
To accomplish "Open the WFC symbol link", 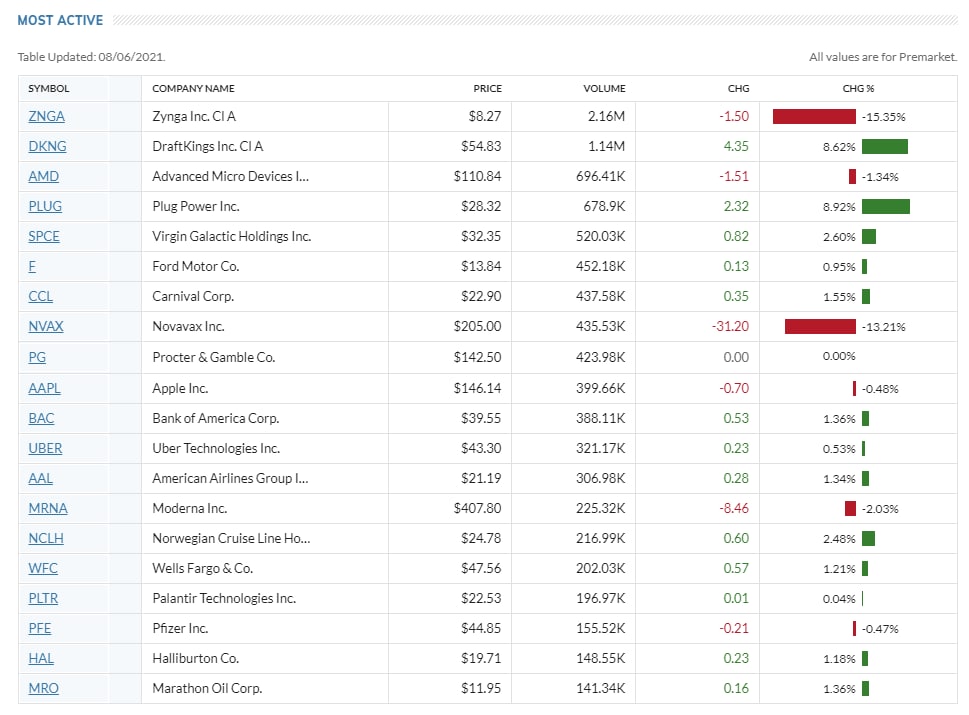I will click(x=43, y=568).
